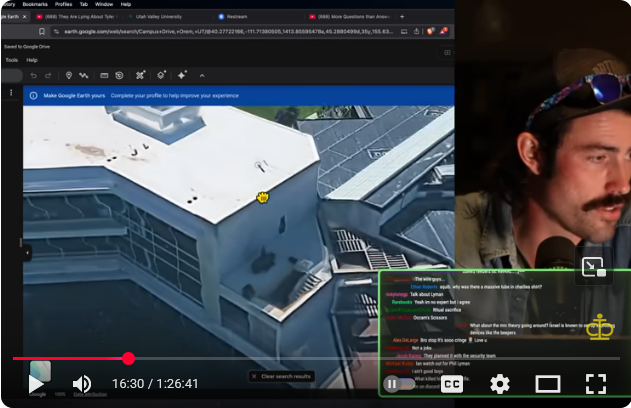This screenshot has height=408, width=631.
Task: Select the Add placemark pin tool
Action: pos(68,75)
